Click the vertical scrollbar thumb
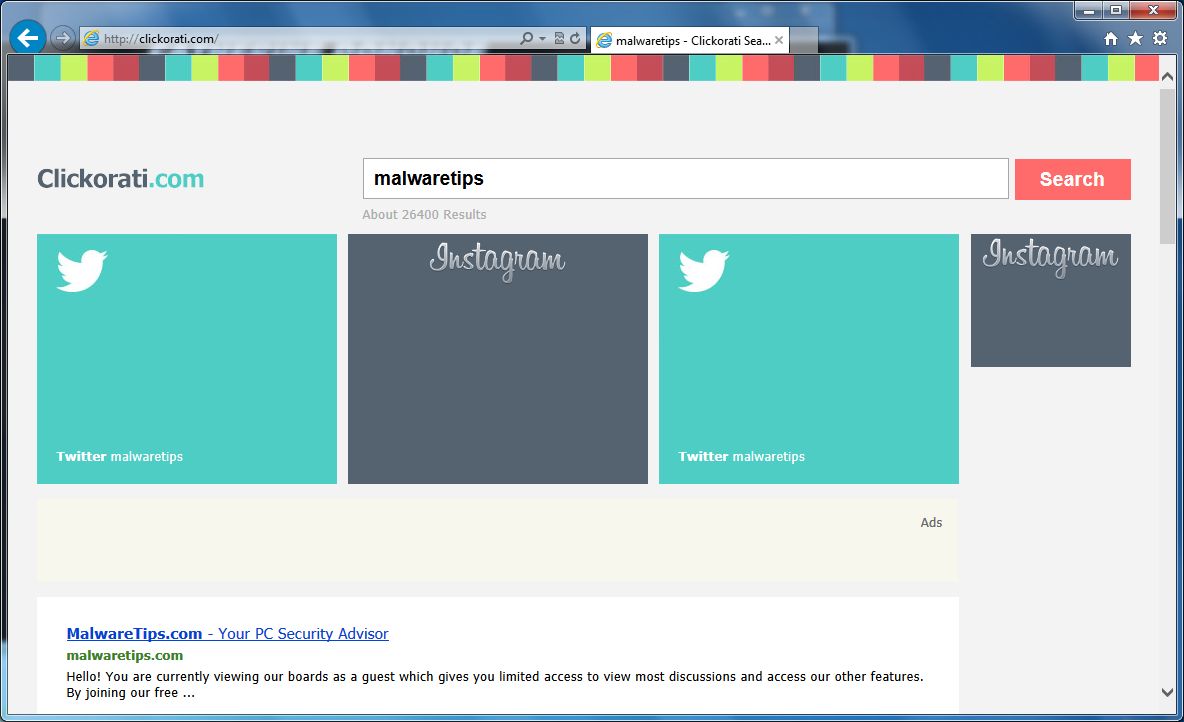1184x722 pixels. point(1167,166)
